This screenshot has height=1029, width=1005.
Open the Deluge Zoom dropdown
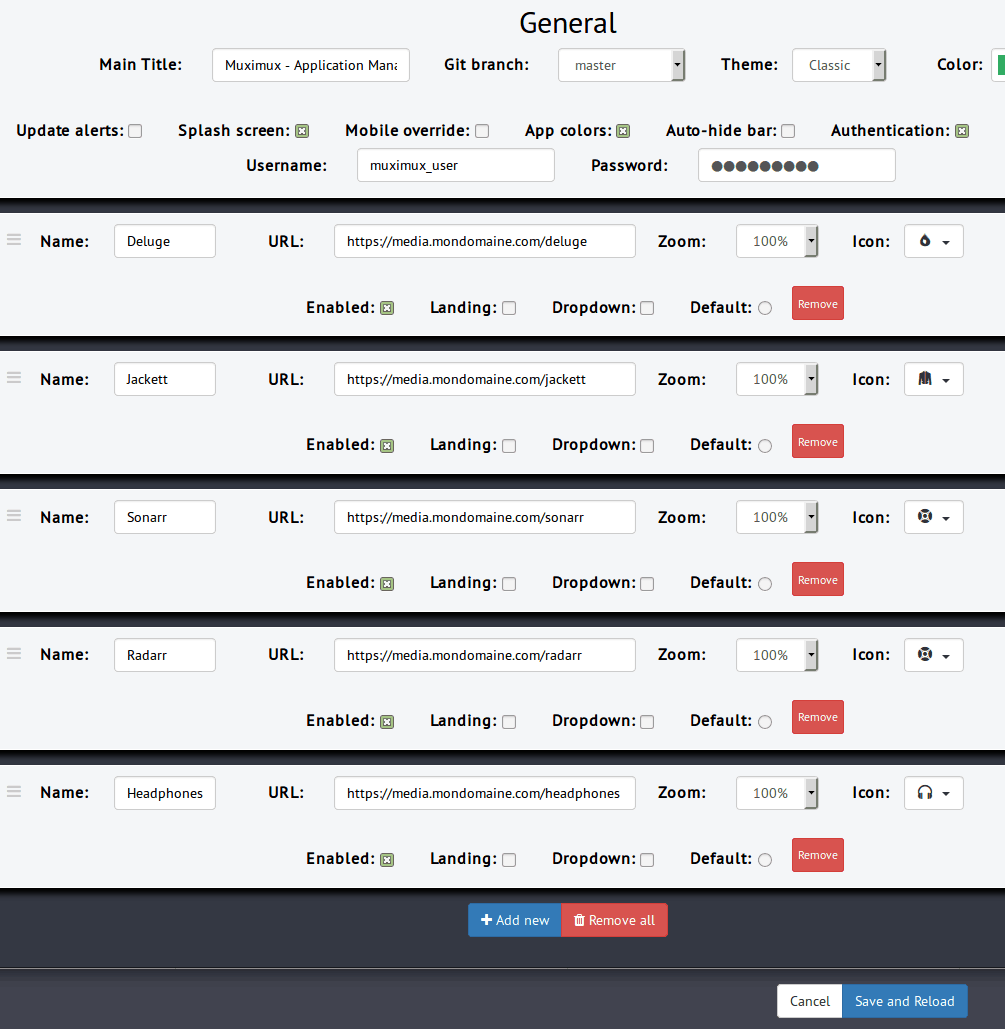(777, 241)
